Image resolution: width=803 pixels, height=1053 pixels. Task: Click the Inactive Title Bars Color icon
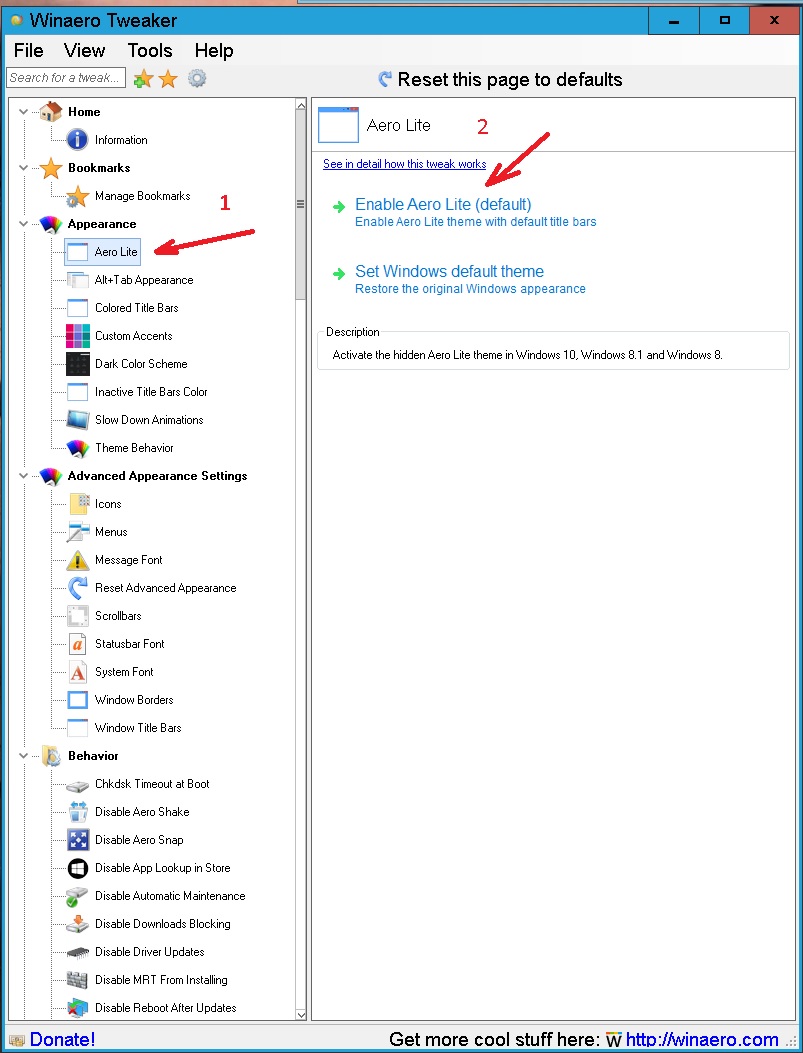click(78, 392)
